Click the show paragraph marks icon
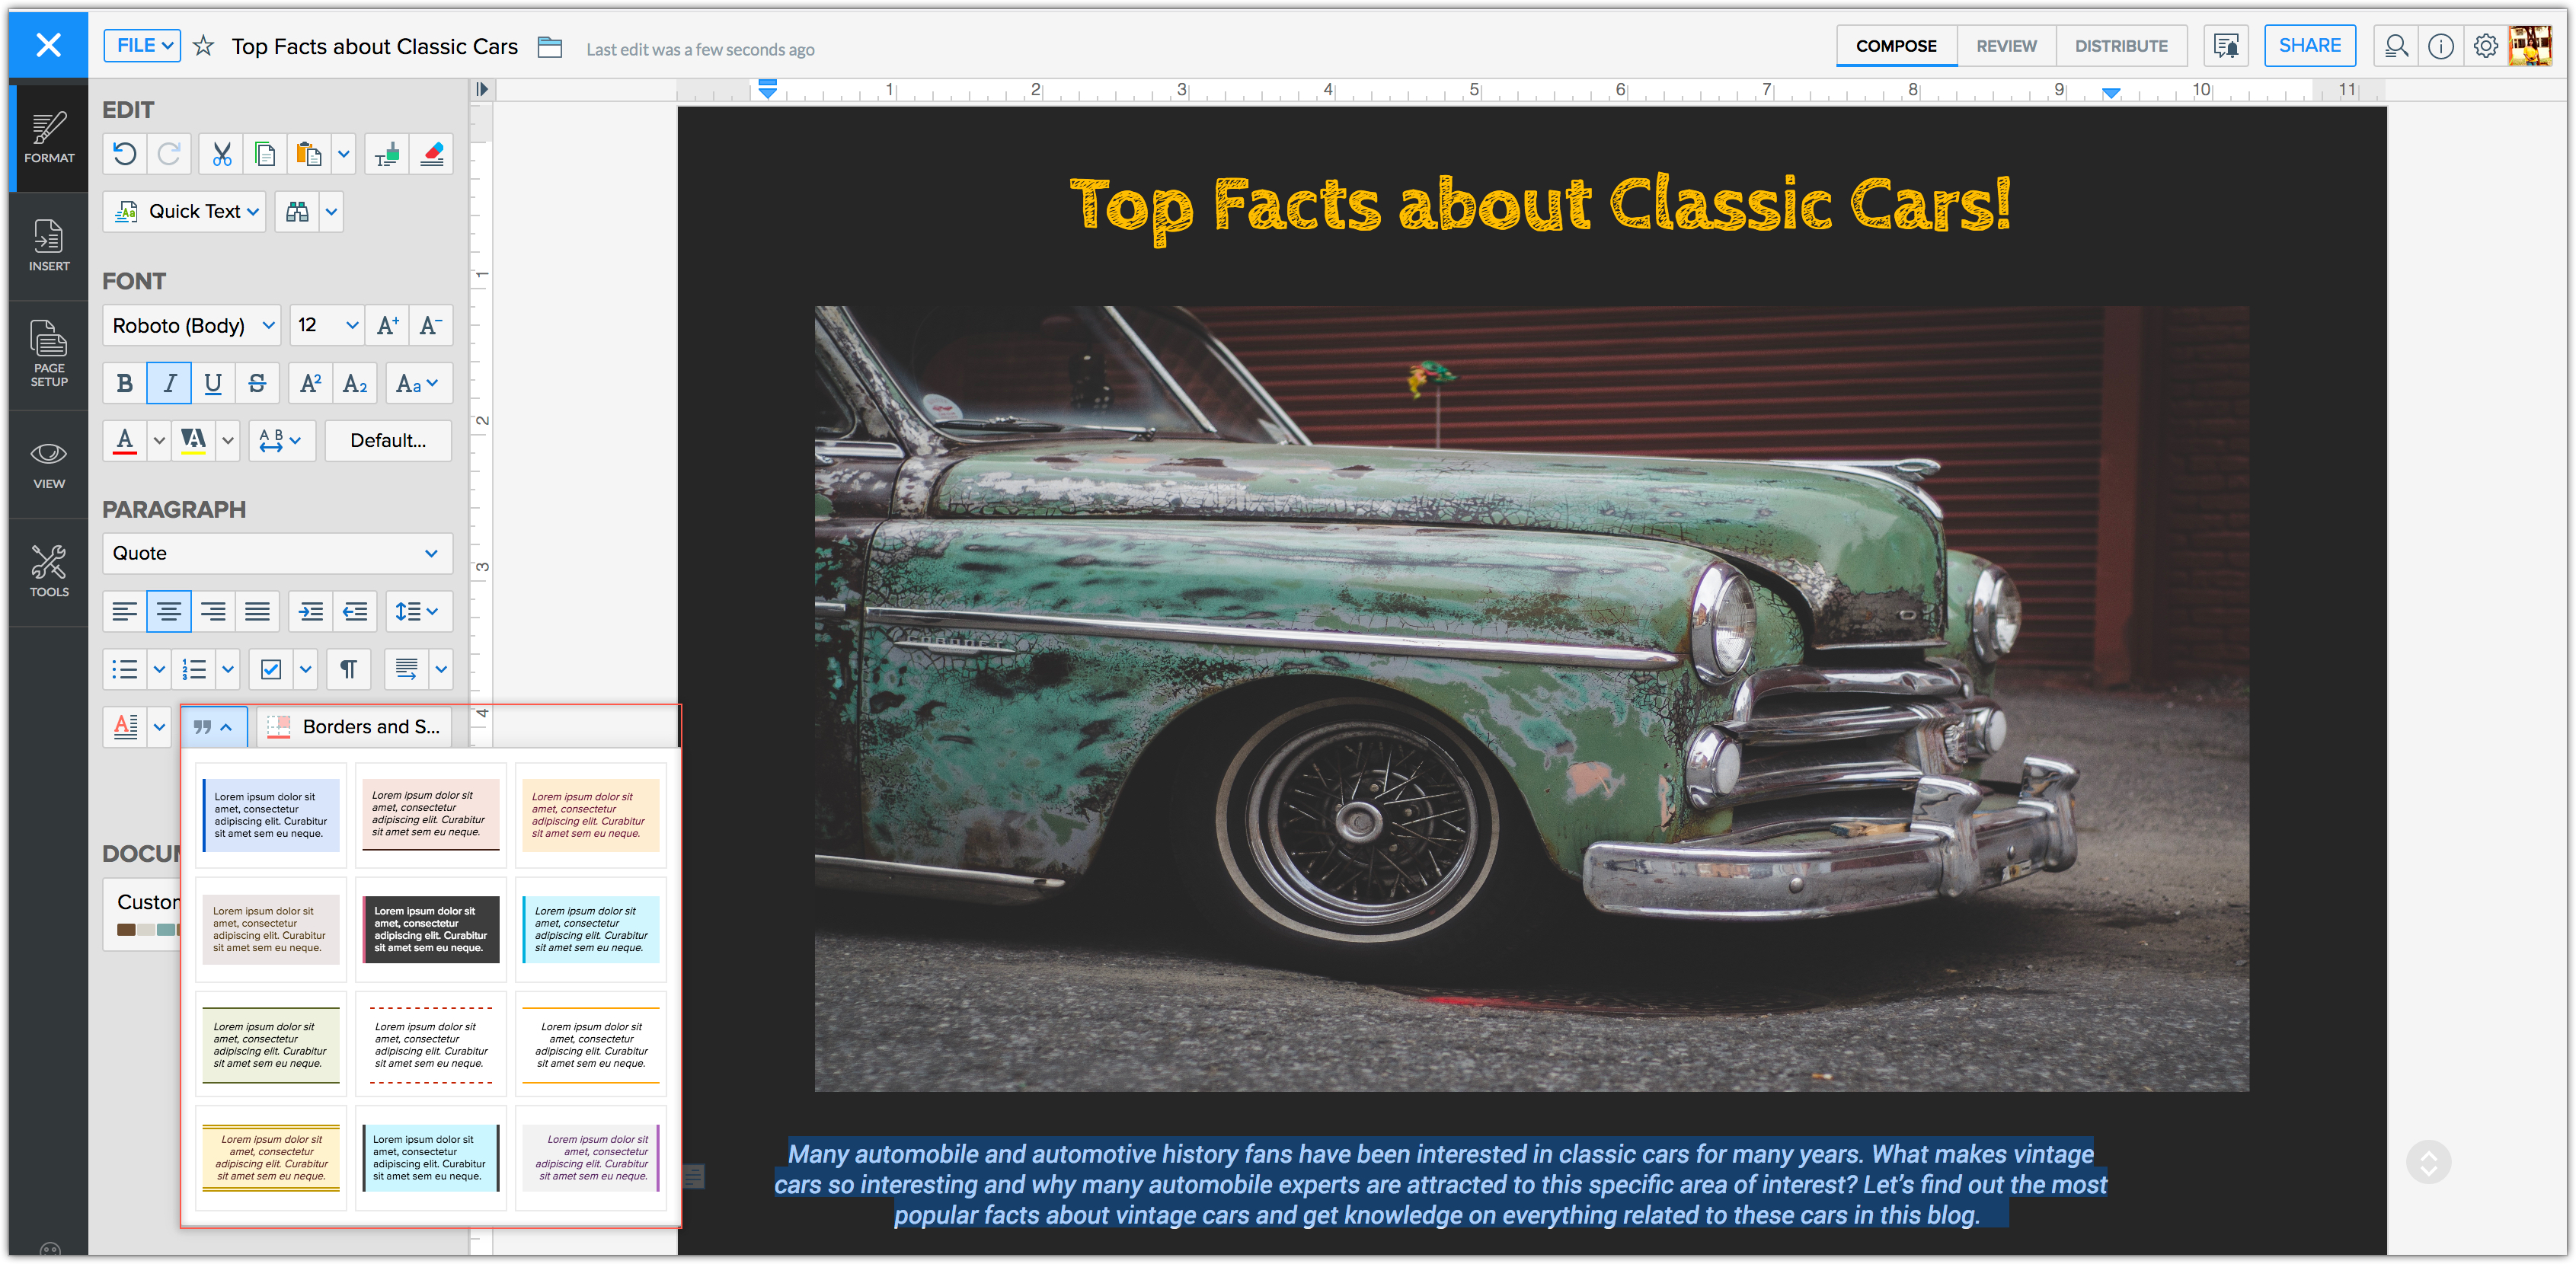 348,669
